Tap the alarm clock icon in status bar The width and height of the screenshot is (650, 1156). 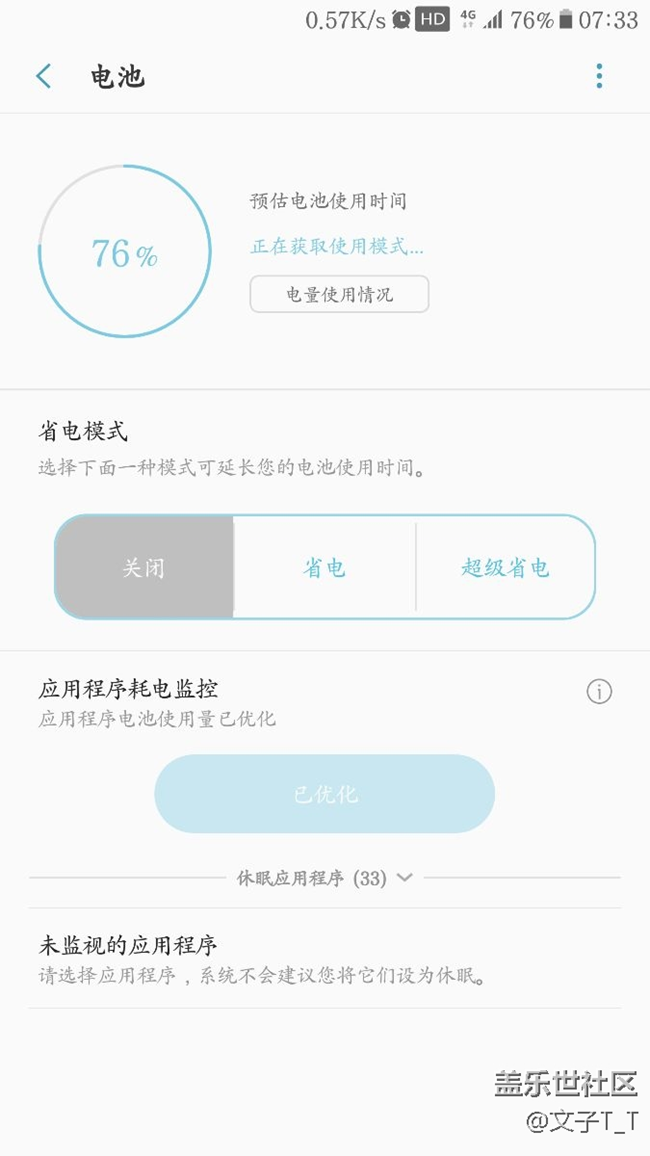pyautogui.click(x=404, y=18)
